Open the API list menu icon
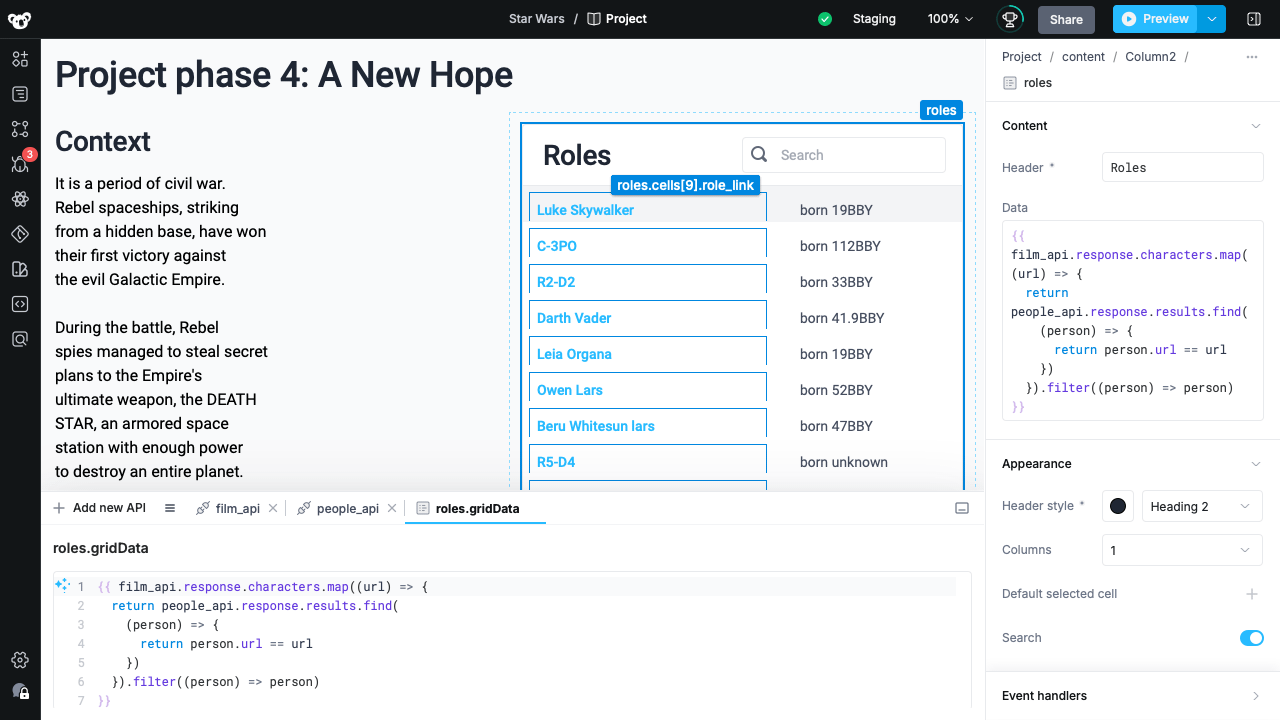Screen dimensions: 1280x720 [x=170, y=508]
